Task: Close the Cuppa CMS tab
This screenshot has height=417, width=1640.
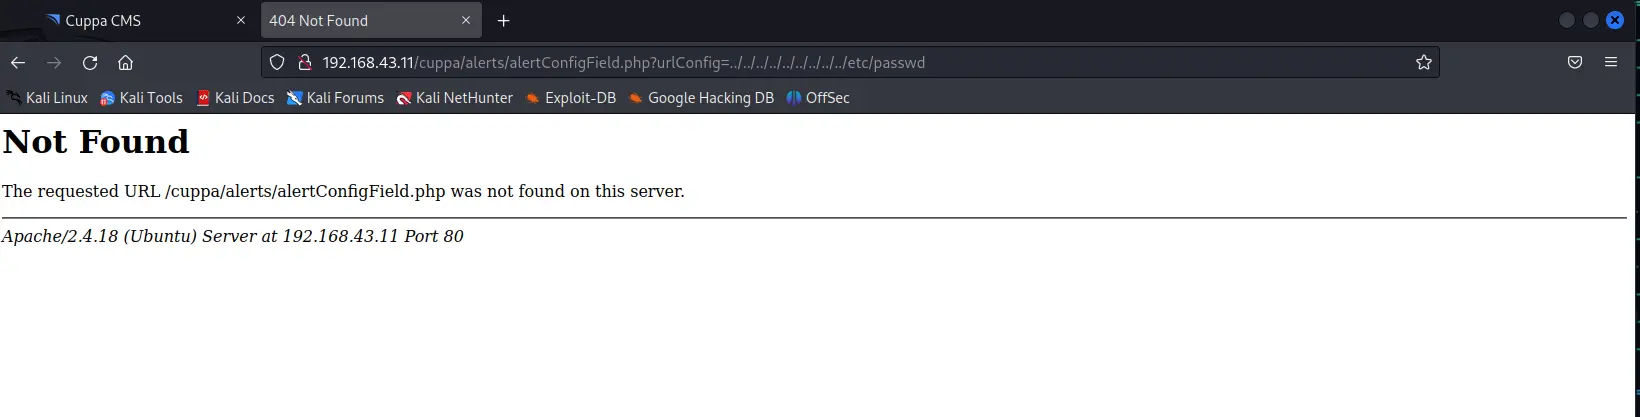Action: pos(240,20)
